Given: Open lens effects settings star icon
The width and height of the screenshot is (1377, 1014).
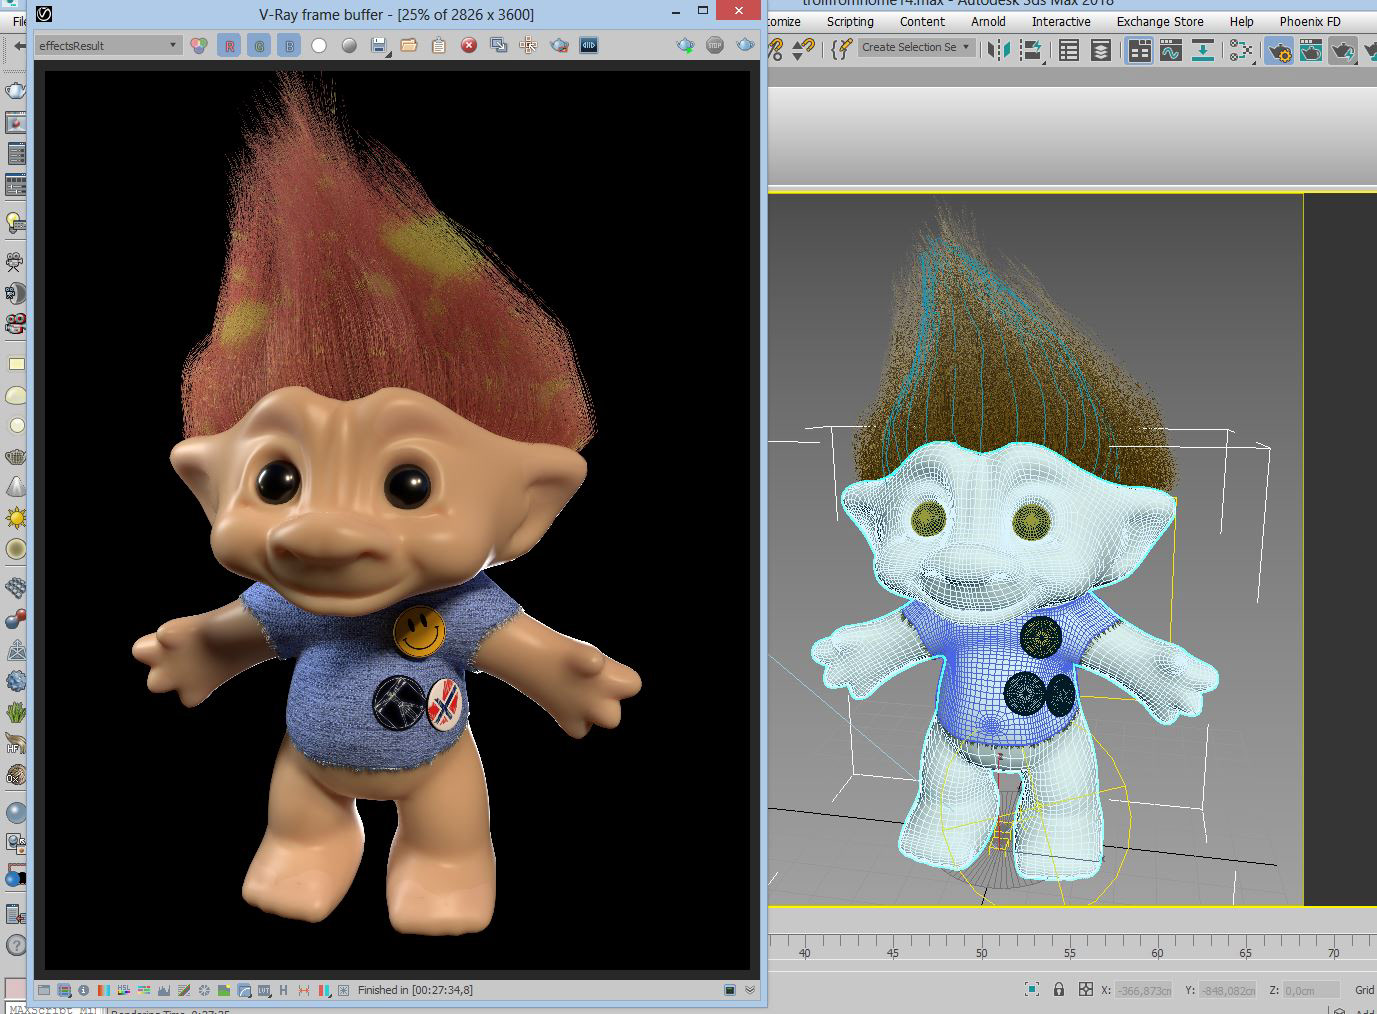Looking at the screenshot, I should click(x=343, y=990).
